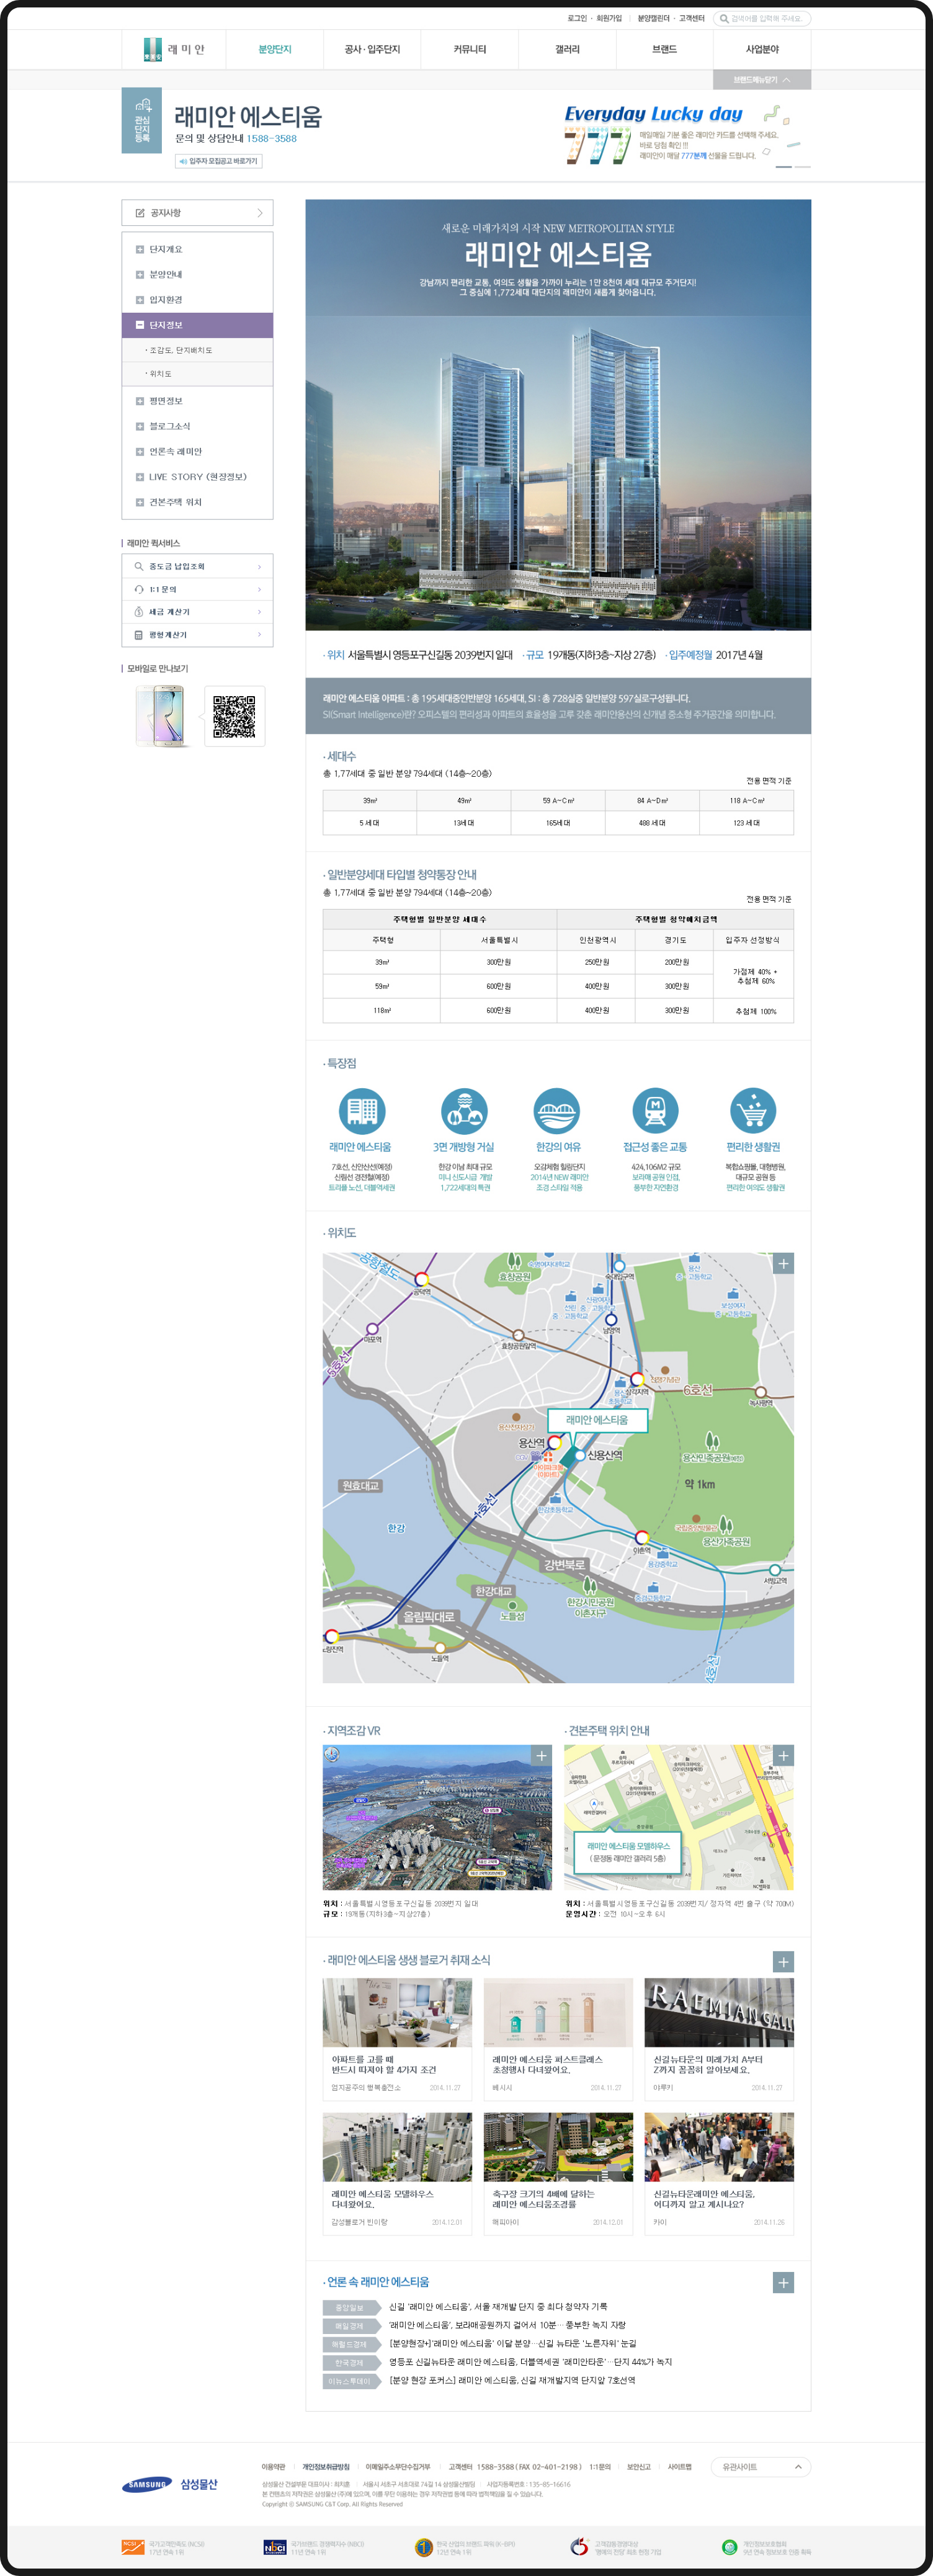Open the 갤러리 navigation tab
Image resolution: width=933 pixels, height=2576 pixels.
567,49
